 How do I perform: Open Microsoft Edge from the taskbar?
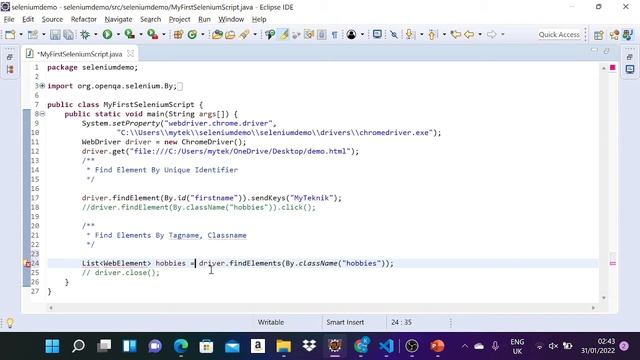(181, 346)
